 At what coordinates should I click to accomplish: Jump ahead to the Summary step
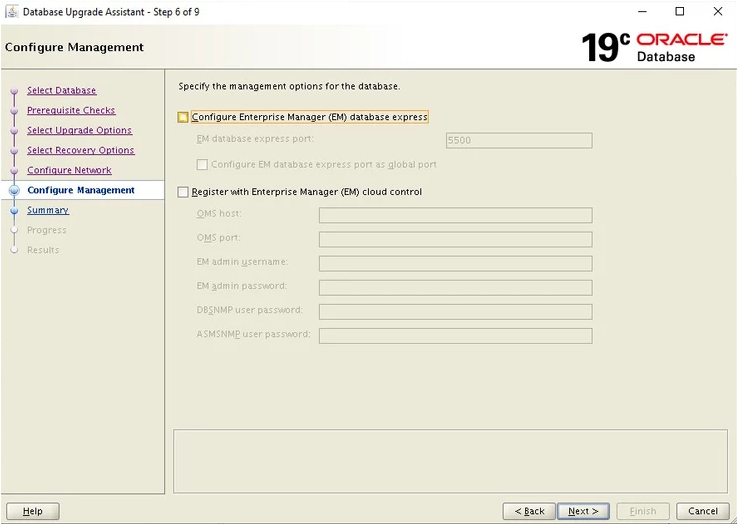click(x=48, y=210)
